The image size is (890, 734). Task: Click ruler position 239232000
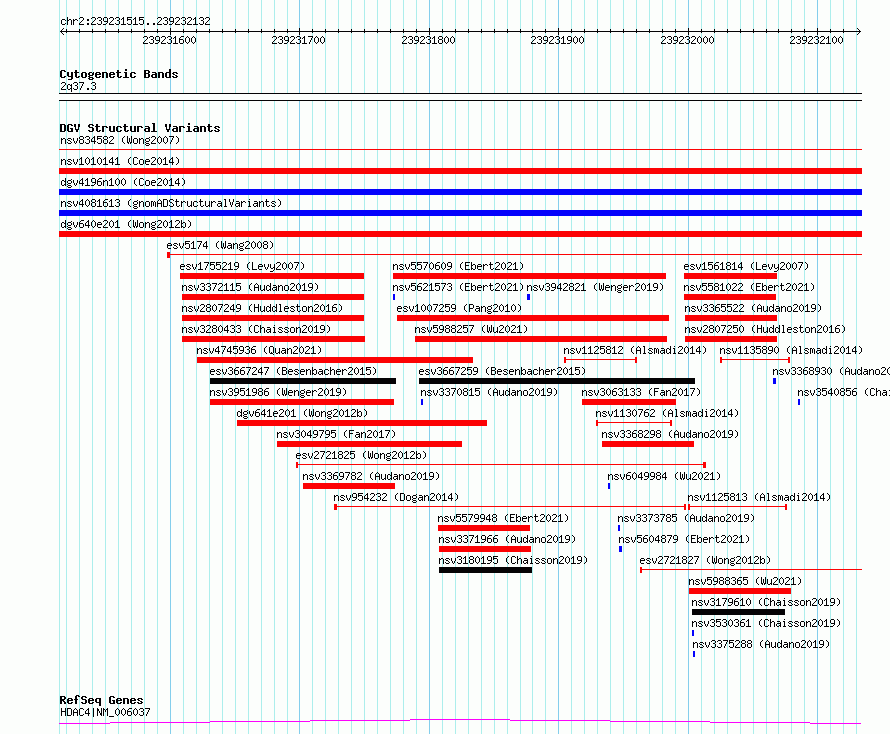tap(687, 40)
